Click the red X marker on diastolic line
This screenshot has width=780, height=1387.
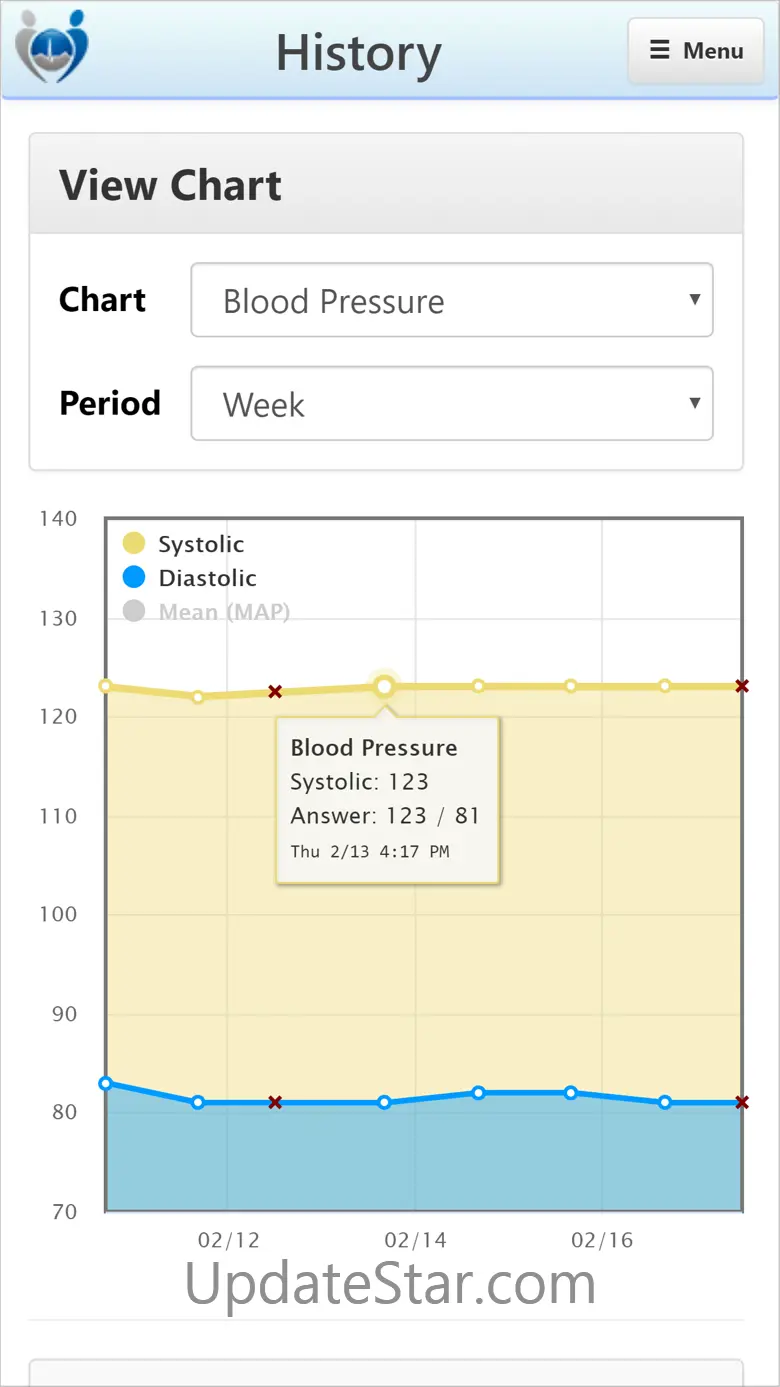275,1102
